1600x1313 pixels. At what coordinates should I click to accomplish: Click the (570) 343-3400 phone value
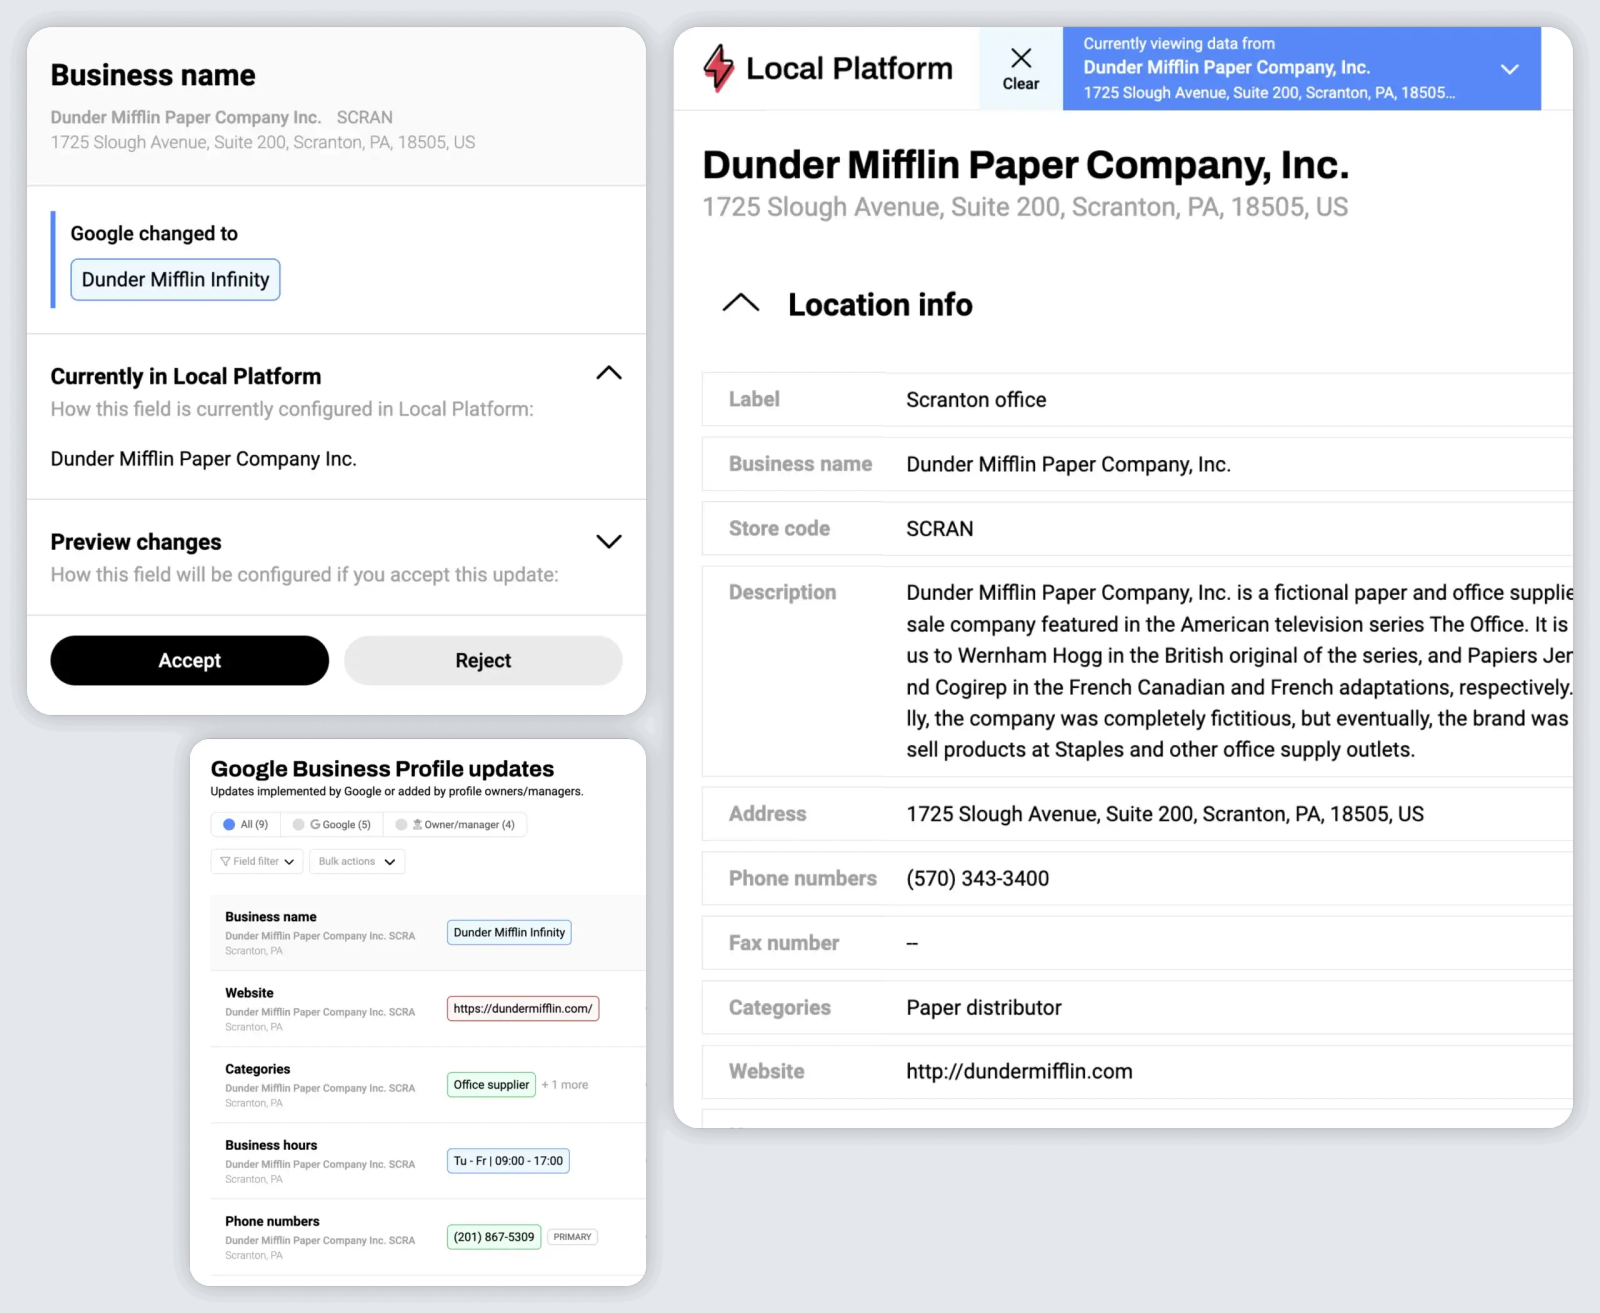point(978,879)
